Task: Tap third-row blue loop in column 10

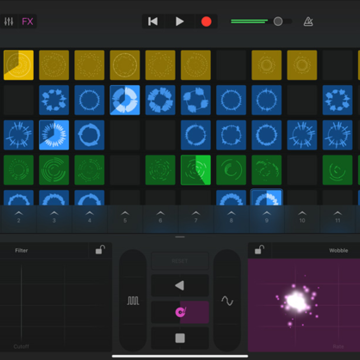Action: (302, 135)
